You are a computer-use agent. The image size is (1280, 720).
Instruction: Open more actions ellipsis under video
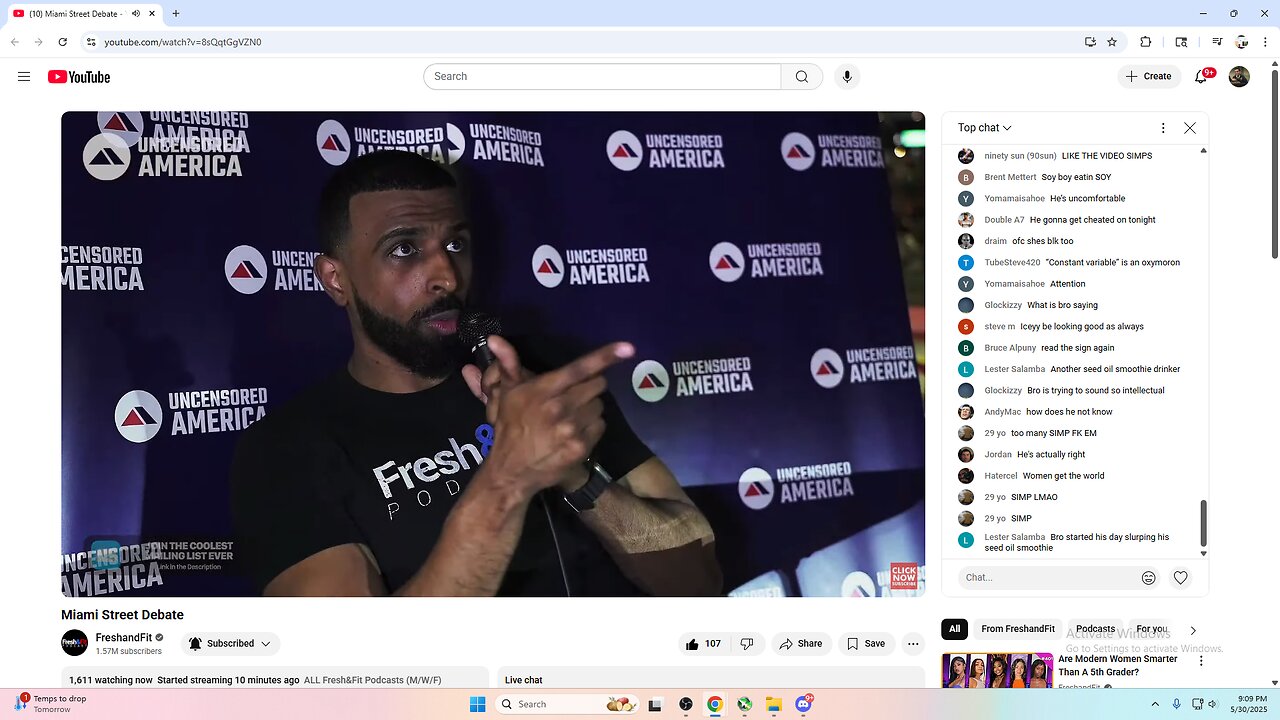click(x=913, y=644)
